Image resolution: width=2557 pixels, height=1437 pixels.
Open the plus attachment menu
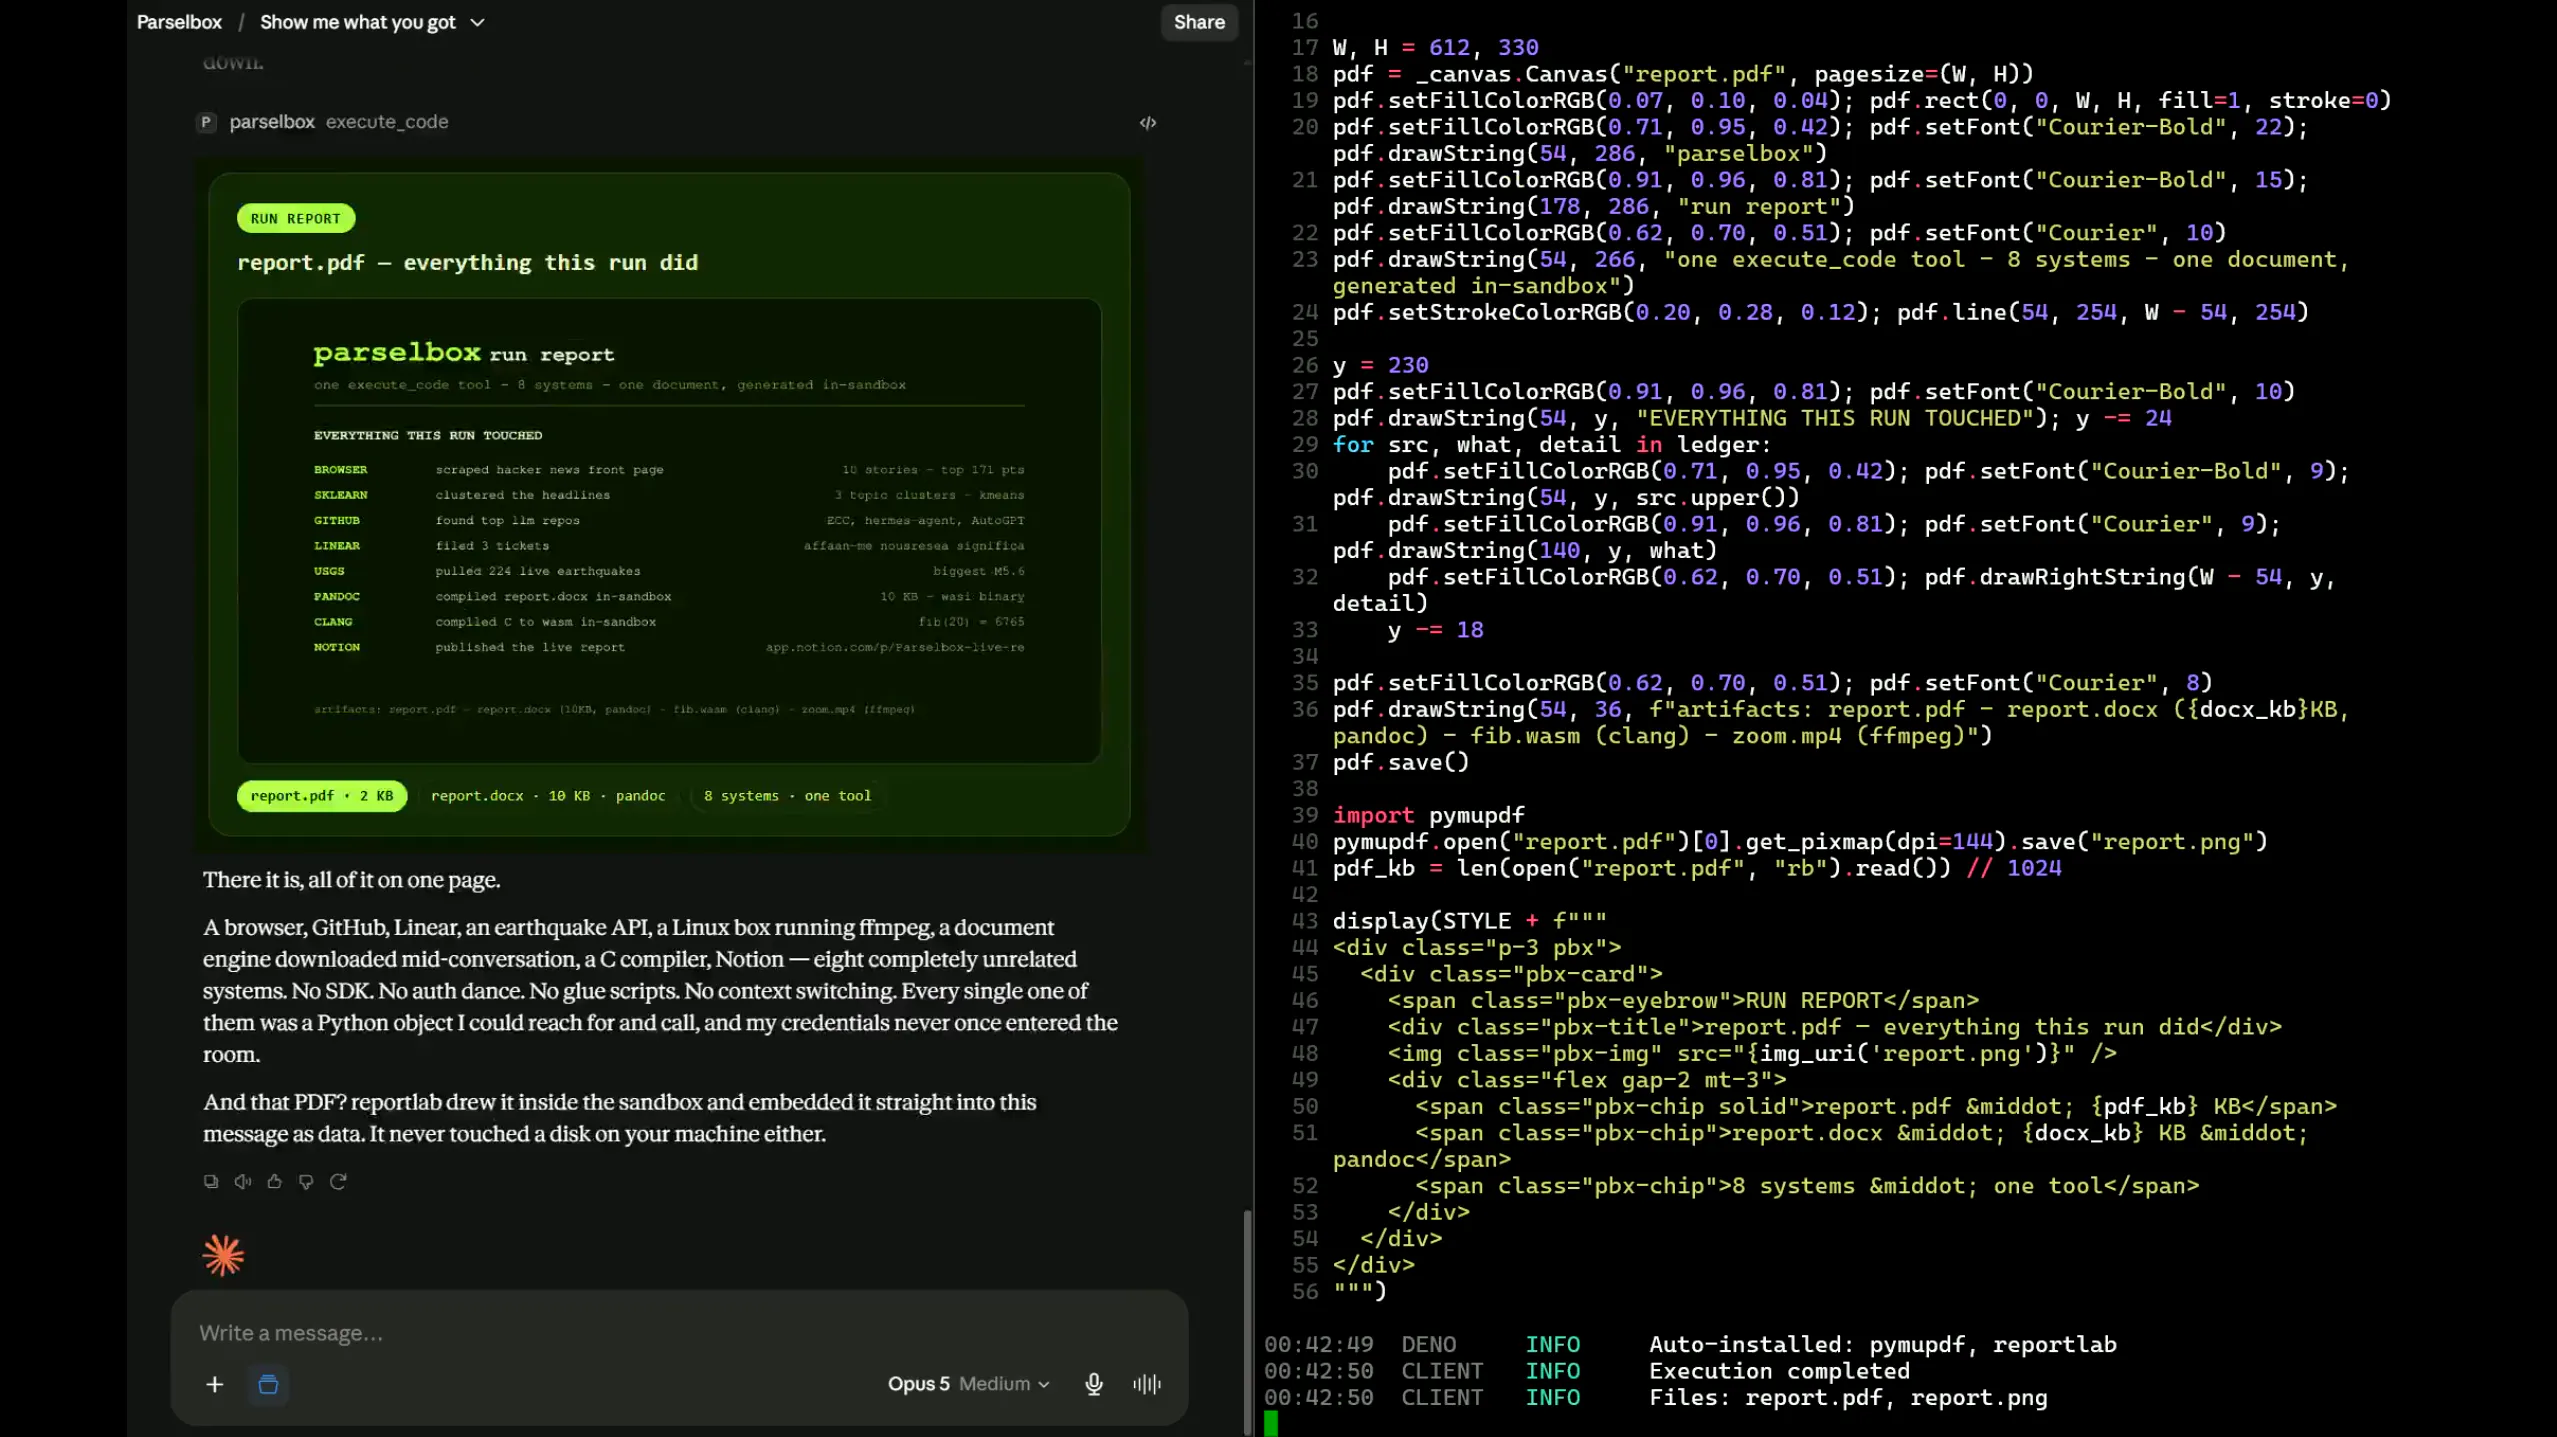click(214, 1384)
